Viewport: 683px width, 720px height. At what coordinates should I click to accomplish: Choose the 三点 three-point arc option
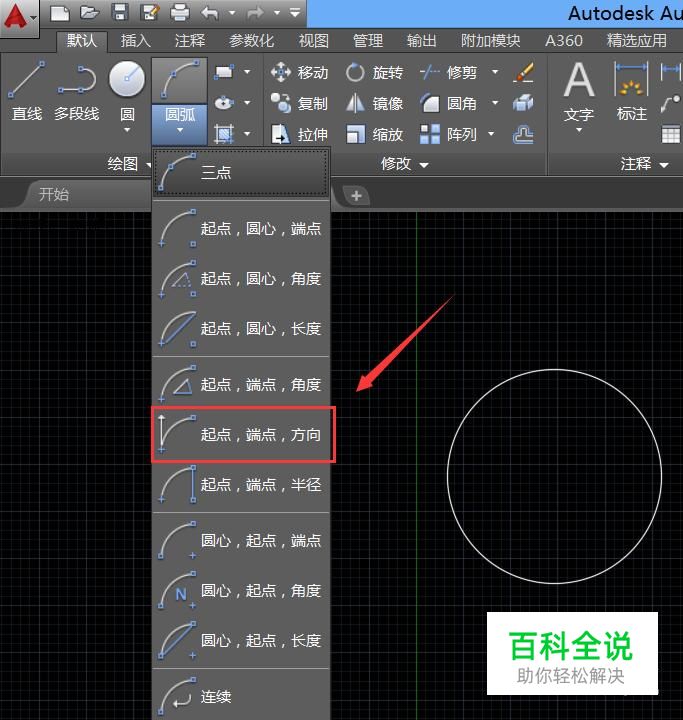(x=241, y=173)
